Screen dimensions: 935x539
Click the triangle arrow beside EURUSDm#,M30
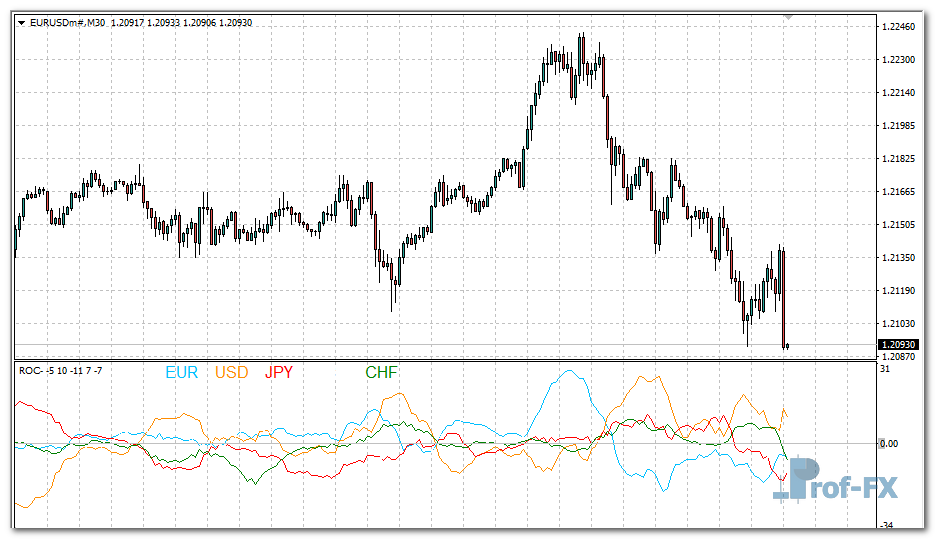22,23
